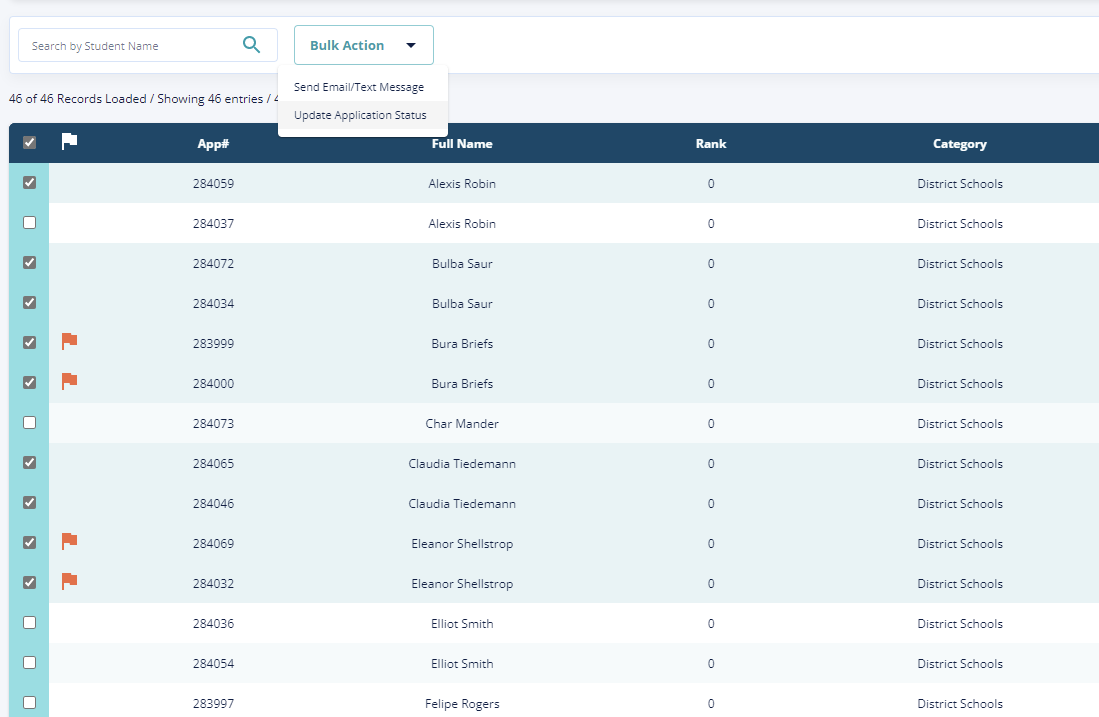
Task: Focus the Search by Student Name field
Action: (130, 46)
